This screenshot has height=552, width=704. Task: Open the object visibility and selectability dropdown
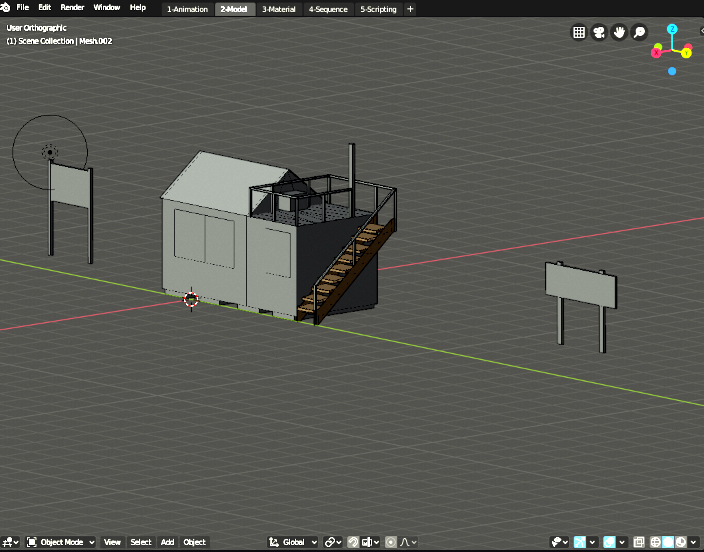coord(559,542)
